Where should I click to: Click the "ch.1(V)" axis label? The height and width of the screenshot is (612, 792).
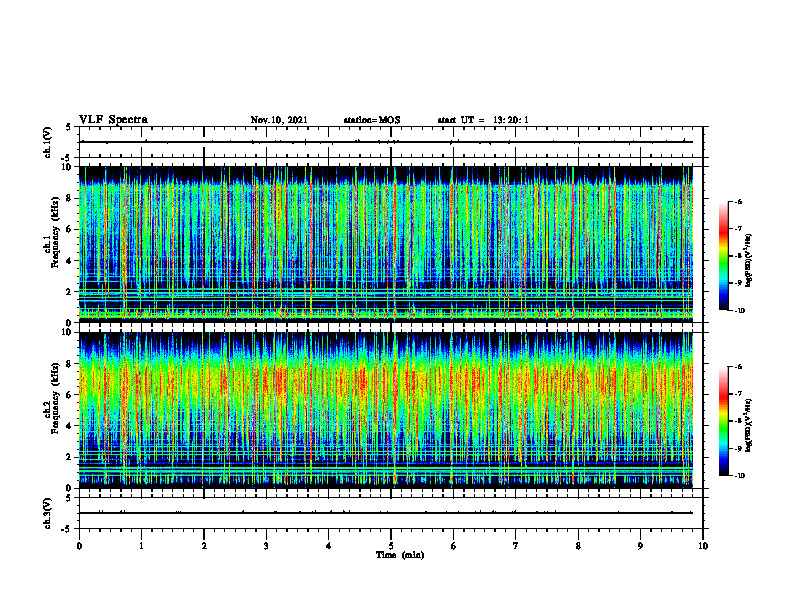(47, 142)
